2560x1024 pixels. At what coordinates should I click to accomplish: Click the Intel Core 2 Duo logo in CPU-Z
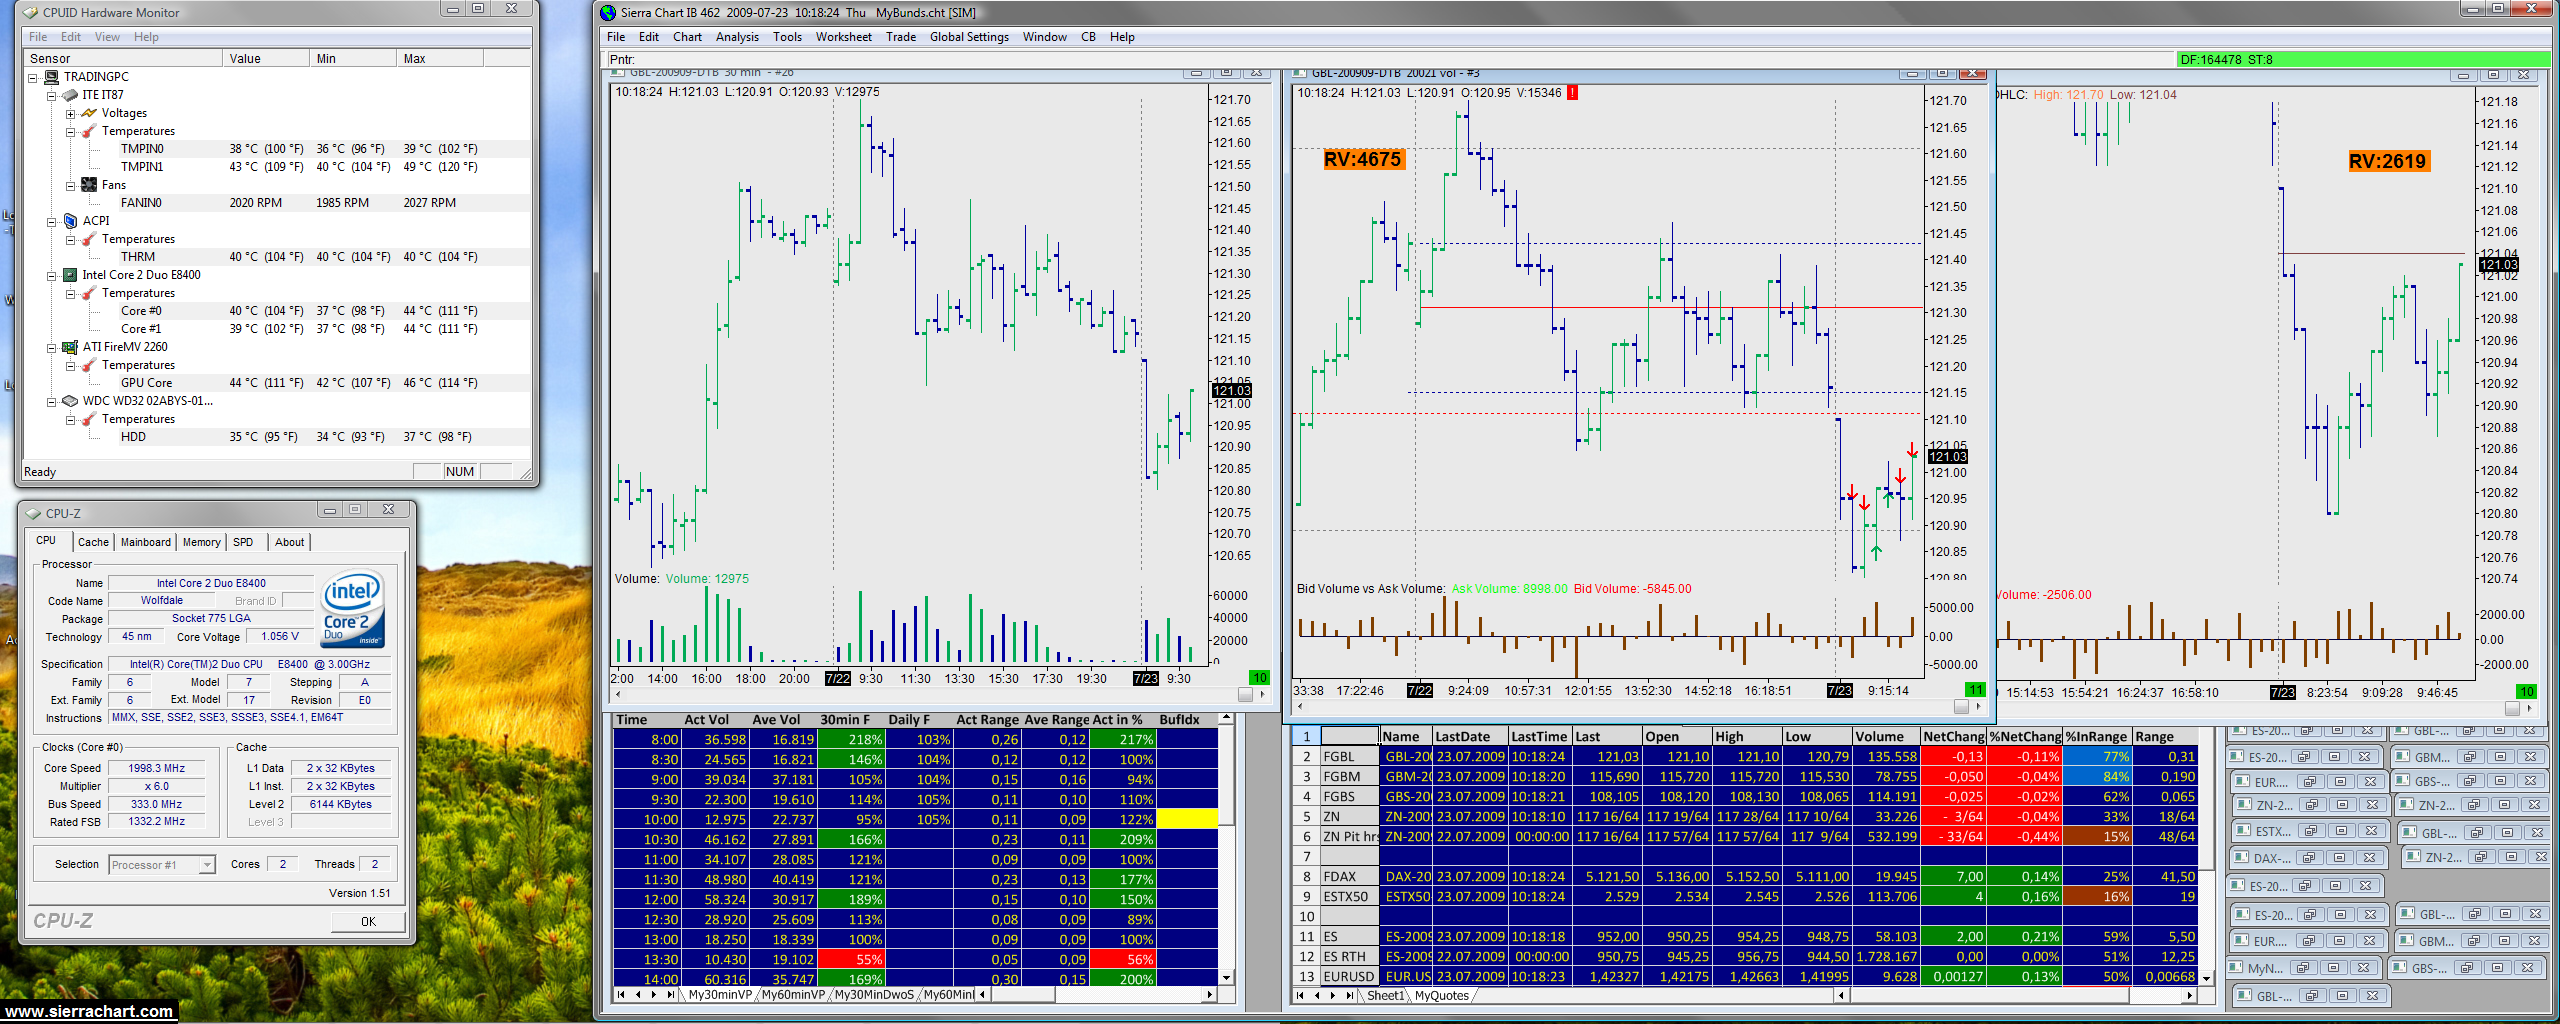point(353,610)
